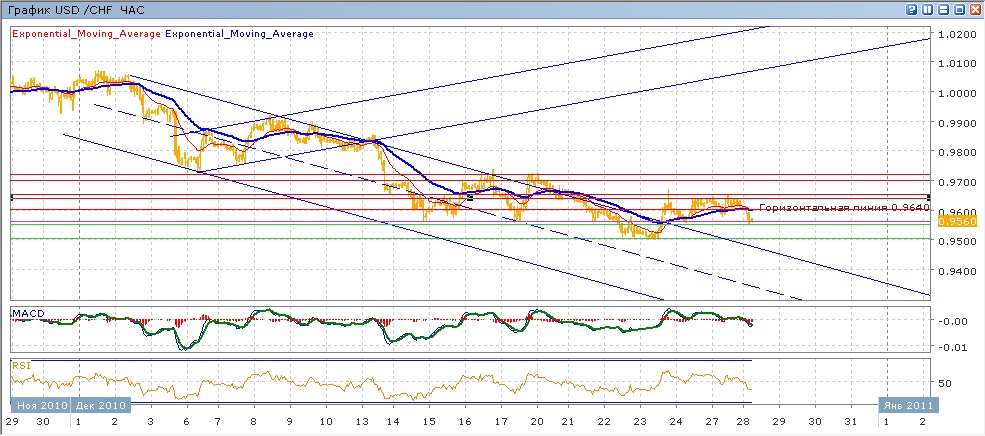Select the 'Горизонтальная линия 0.9640' label
This screenshot has width=985, height=436.
pyautogui.click(x=844, y=207)
